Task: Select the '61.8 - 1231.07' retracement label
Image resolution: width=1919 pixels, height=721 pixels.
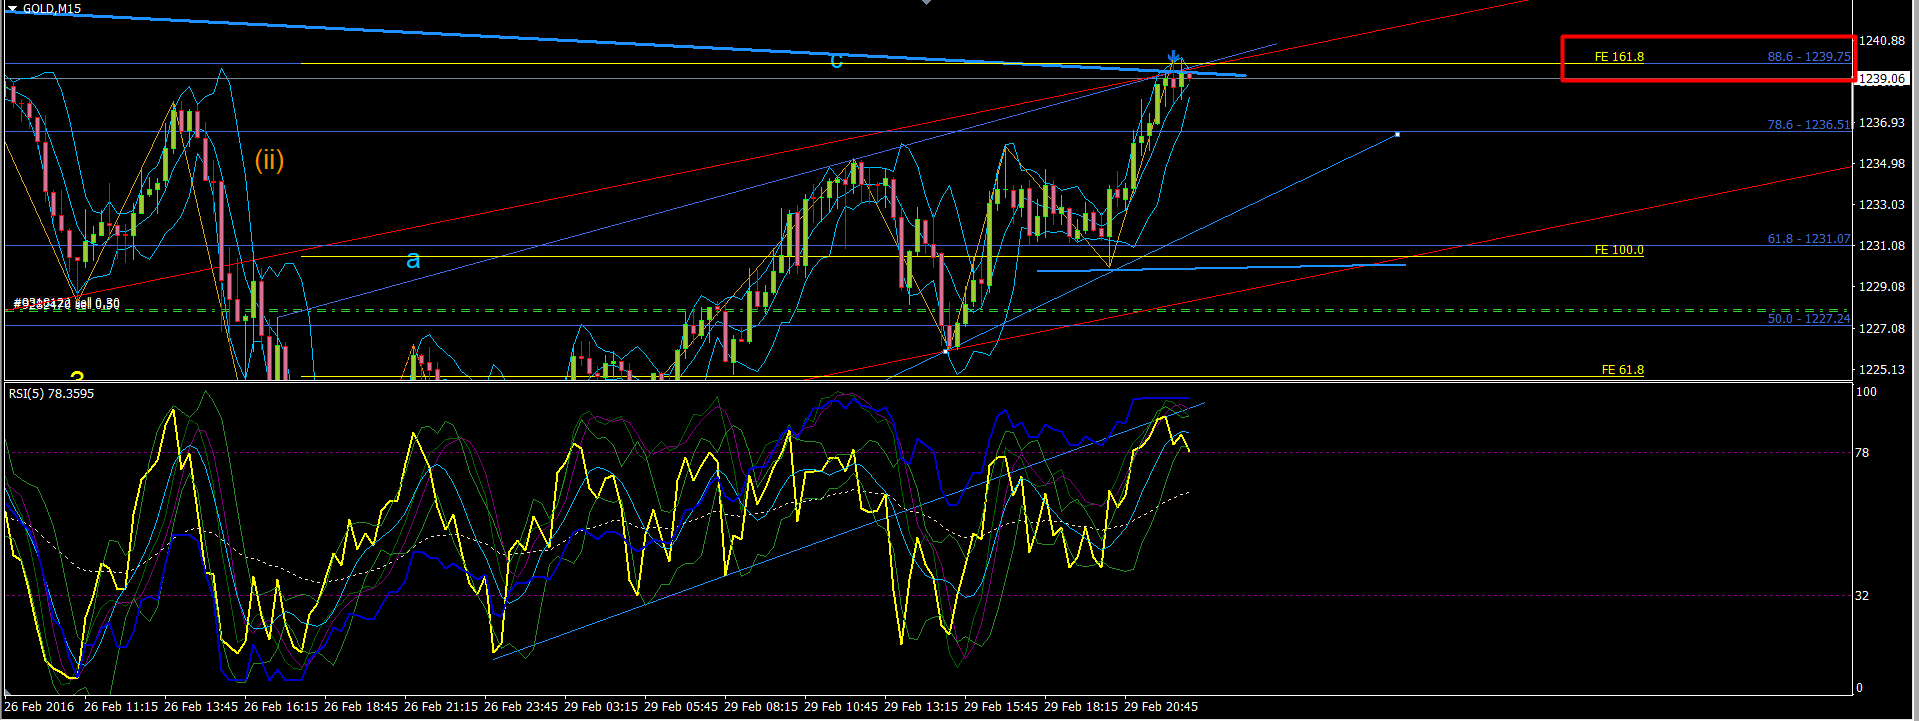Action: [x=1809, y=239]
